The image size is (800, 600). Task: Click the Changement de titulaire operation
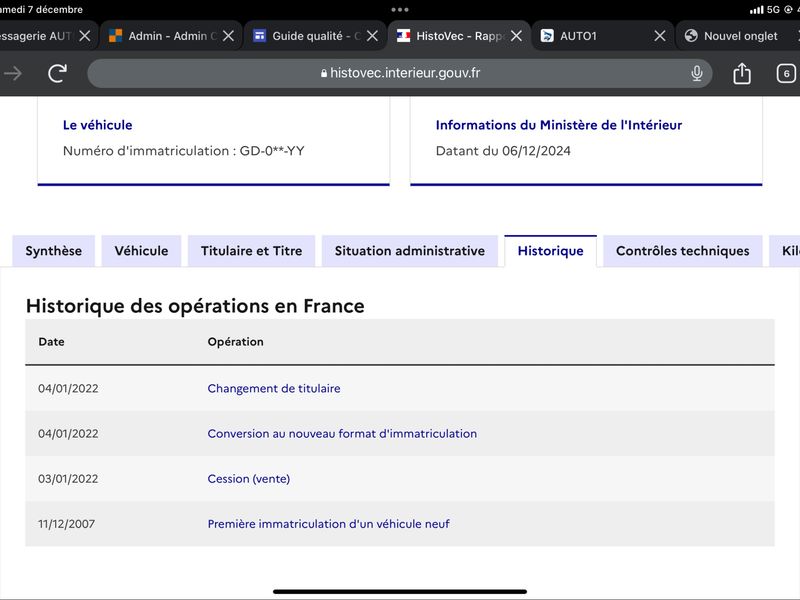pos(274,388)
